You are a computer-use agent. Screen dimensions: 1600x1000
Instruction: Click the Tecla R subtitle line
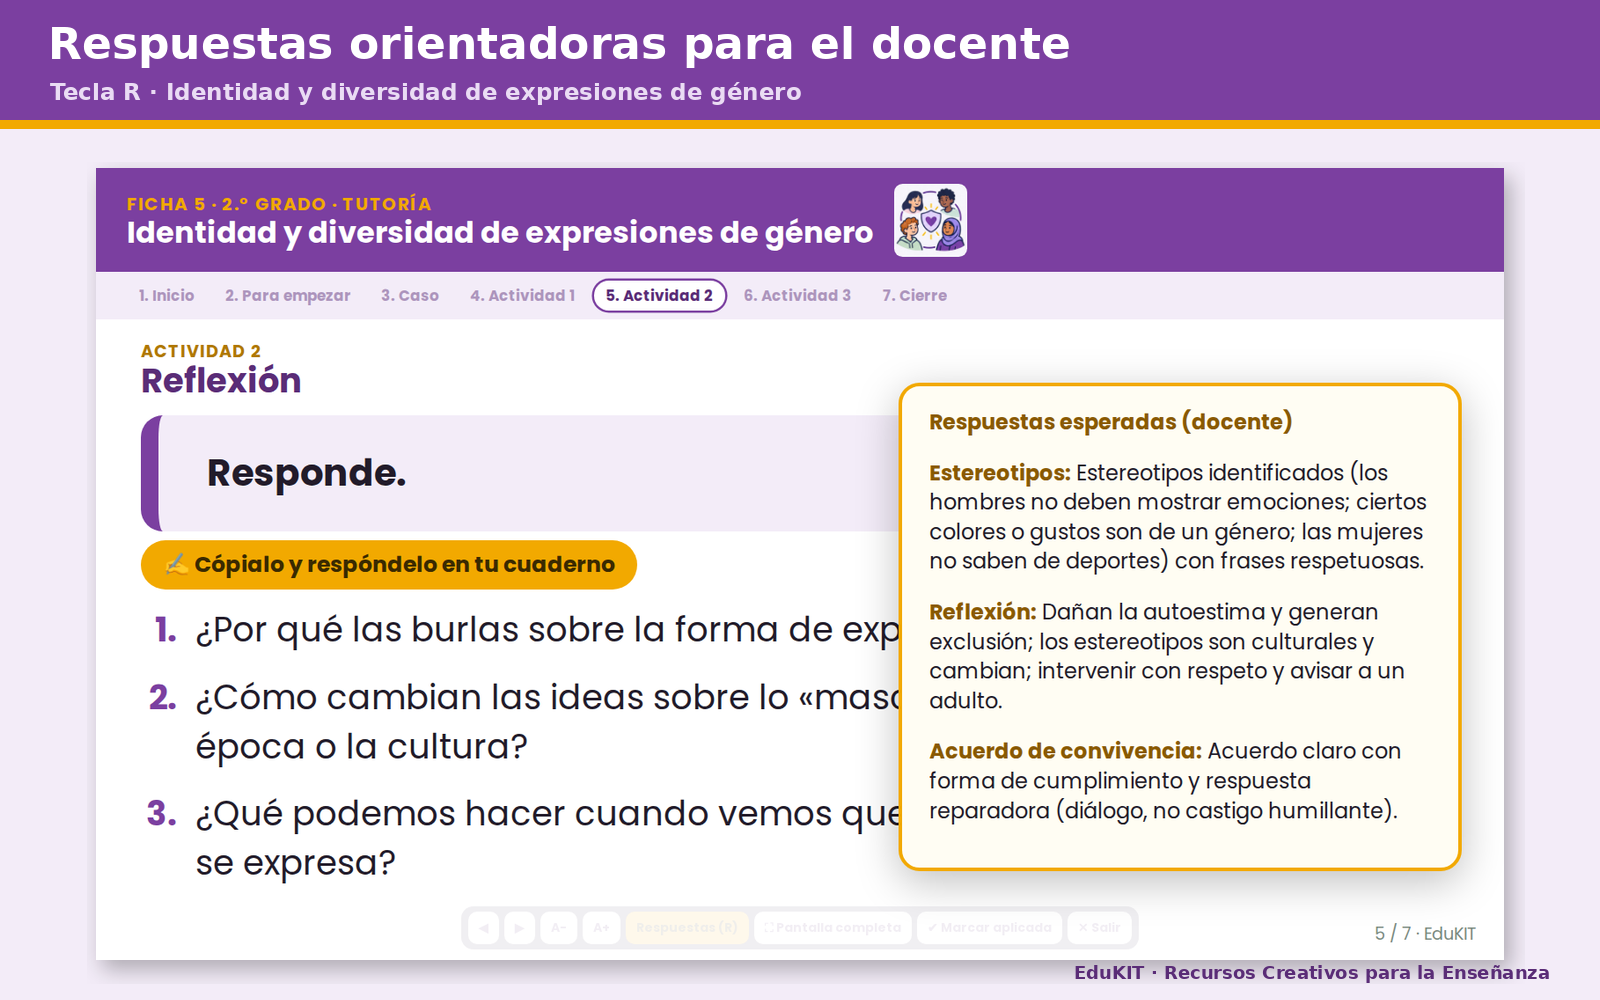426,92
